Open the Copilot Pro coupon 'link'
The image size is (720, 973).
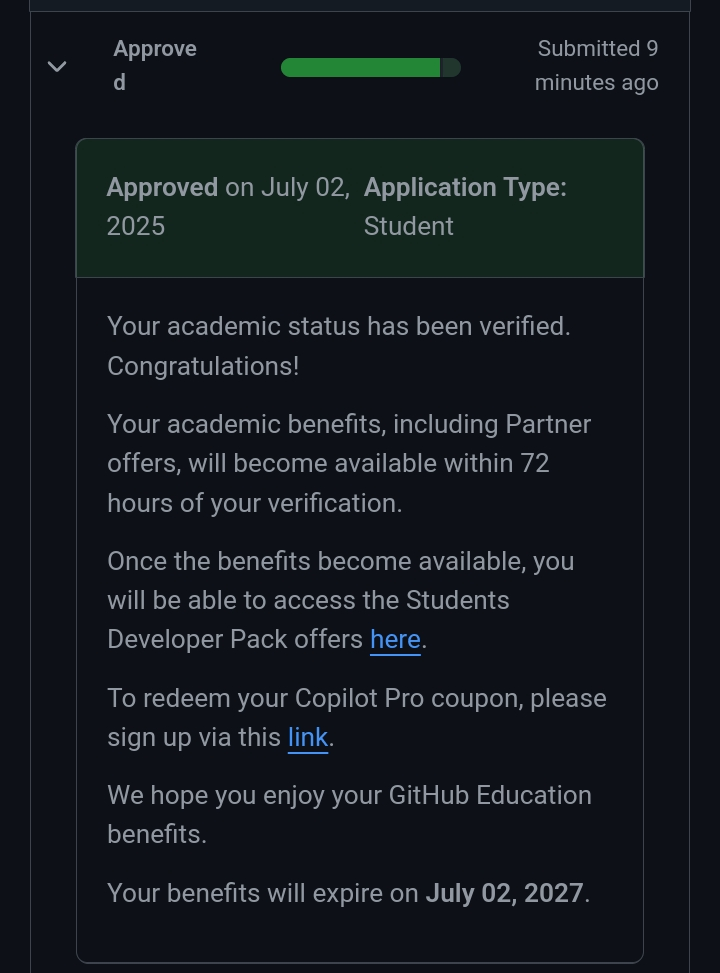(x=307, y=738)
